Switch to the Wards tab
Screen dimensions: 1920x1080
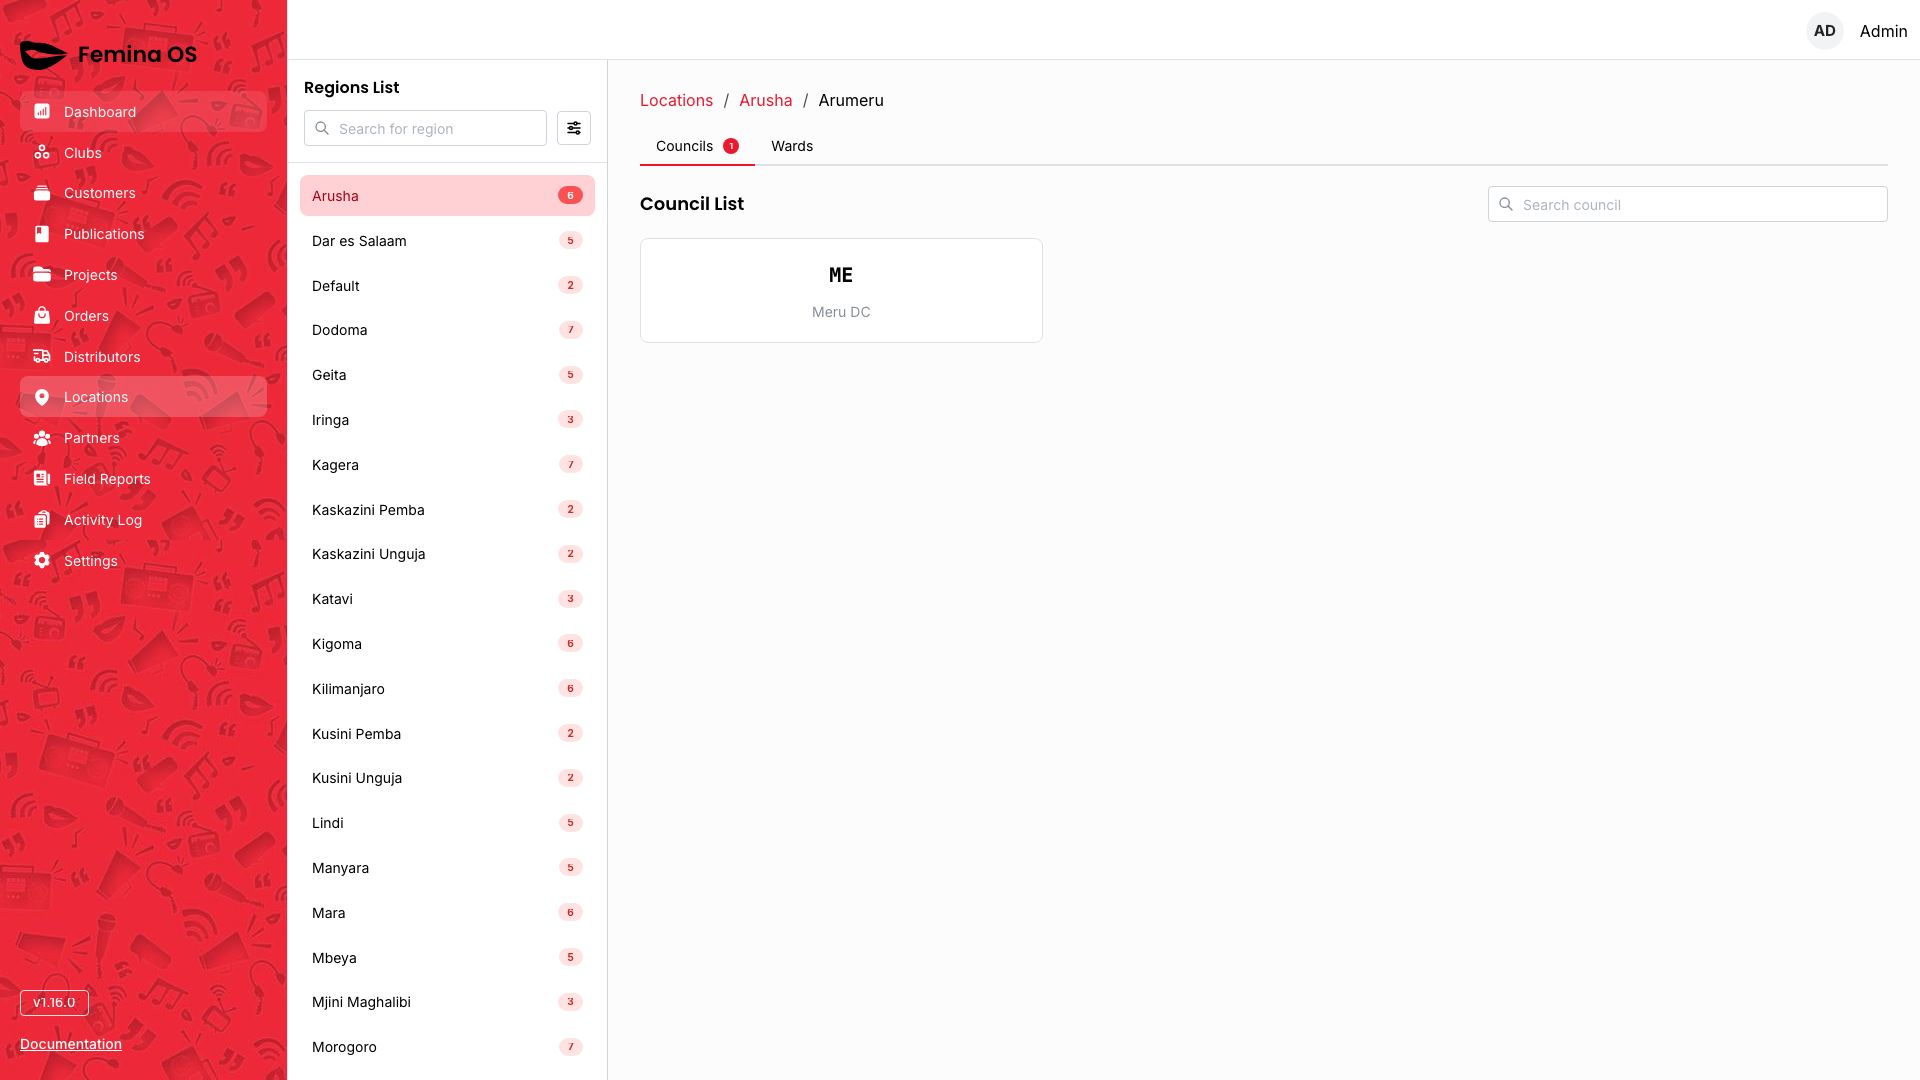pyautogui.click(x=792, y=146)
